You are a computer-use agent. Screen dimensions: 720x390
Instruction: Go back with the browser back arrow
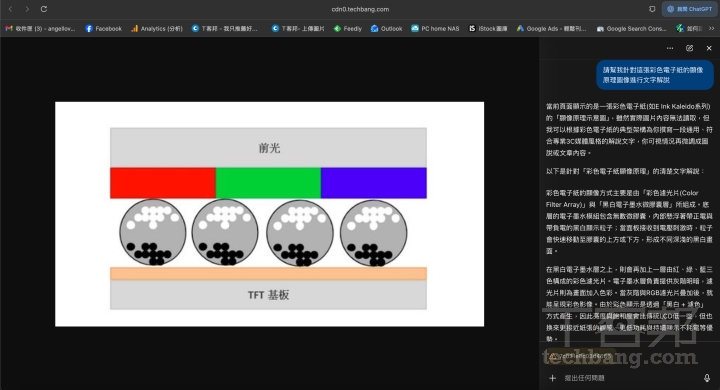click(10, 9)
